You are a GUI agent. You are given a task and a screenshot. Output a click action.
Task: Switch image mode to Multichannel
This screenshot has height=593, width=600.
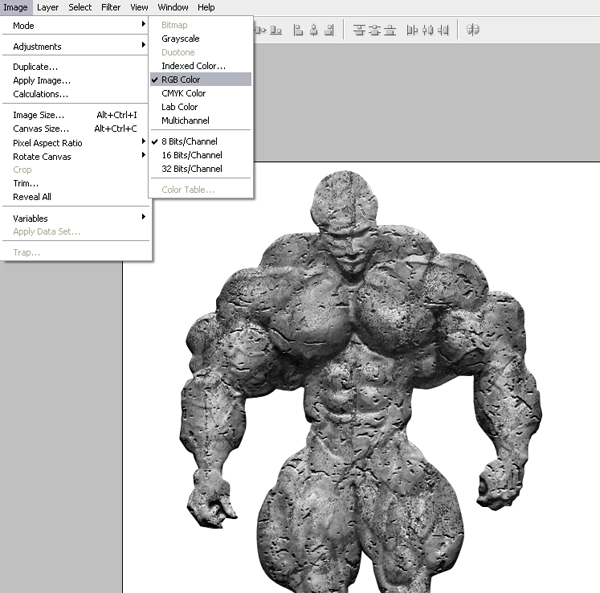pyautogui.click(x=201, y=121)
